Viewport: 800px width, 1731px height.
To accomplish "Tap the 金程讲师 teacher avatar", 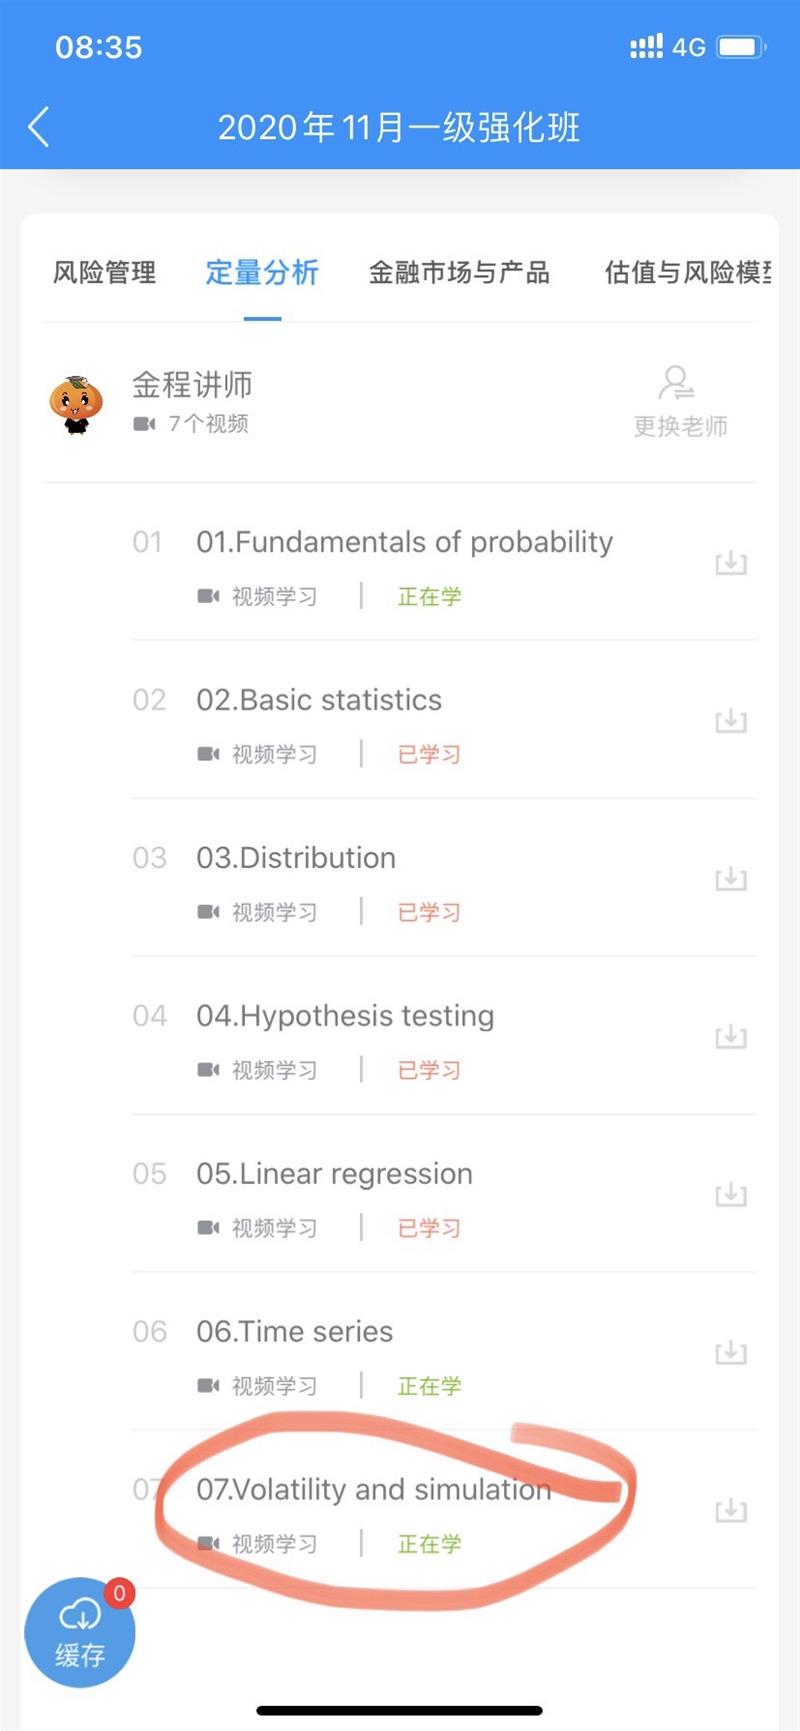I will [x=76, y=403].
